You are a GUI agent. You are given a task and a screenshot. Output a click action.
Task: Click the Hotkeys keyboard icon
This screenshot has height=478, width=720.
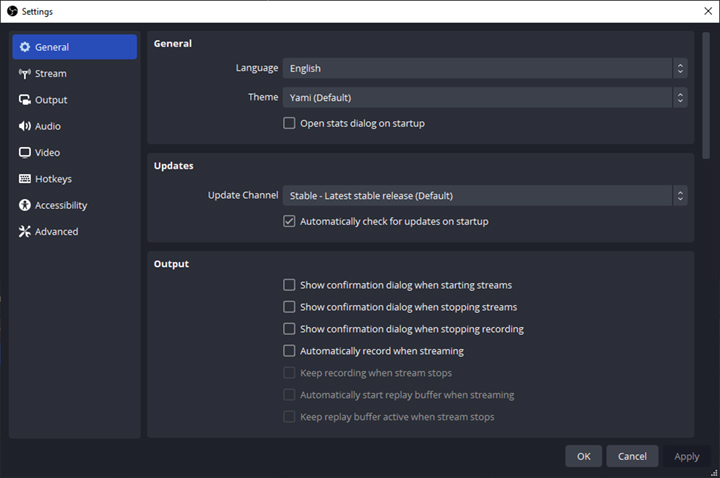[25, 179]
